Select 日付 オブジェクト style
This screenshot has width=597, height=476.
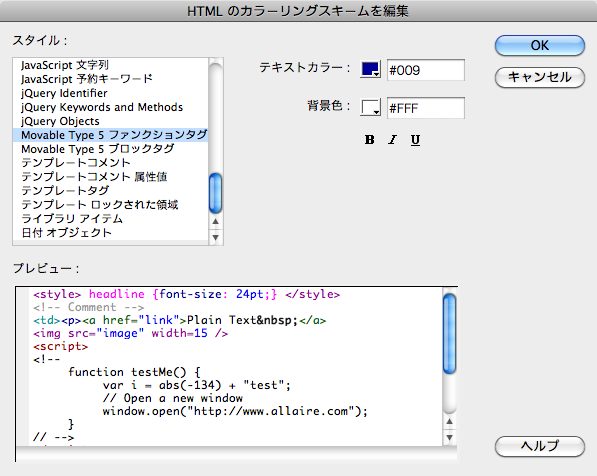110,233
